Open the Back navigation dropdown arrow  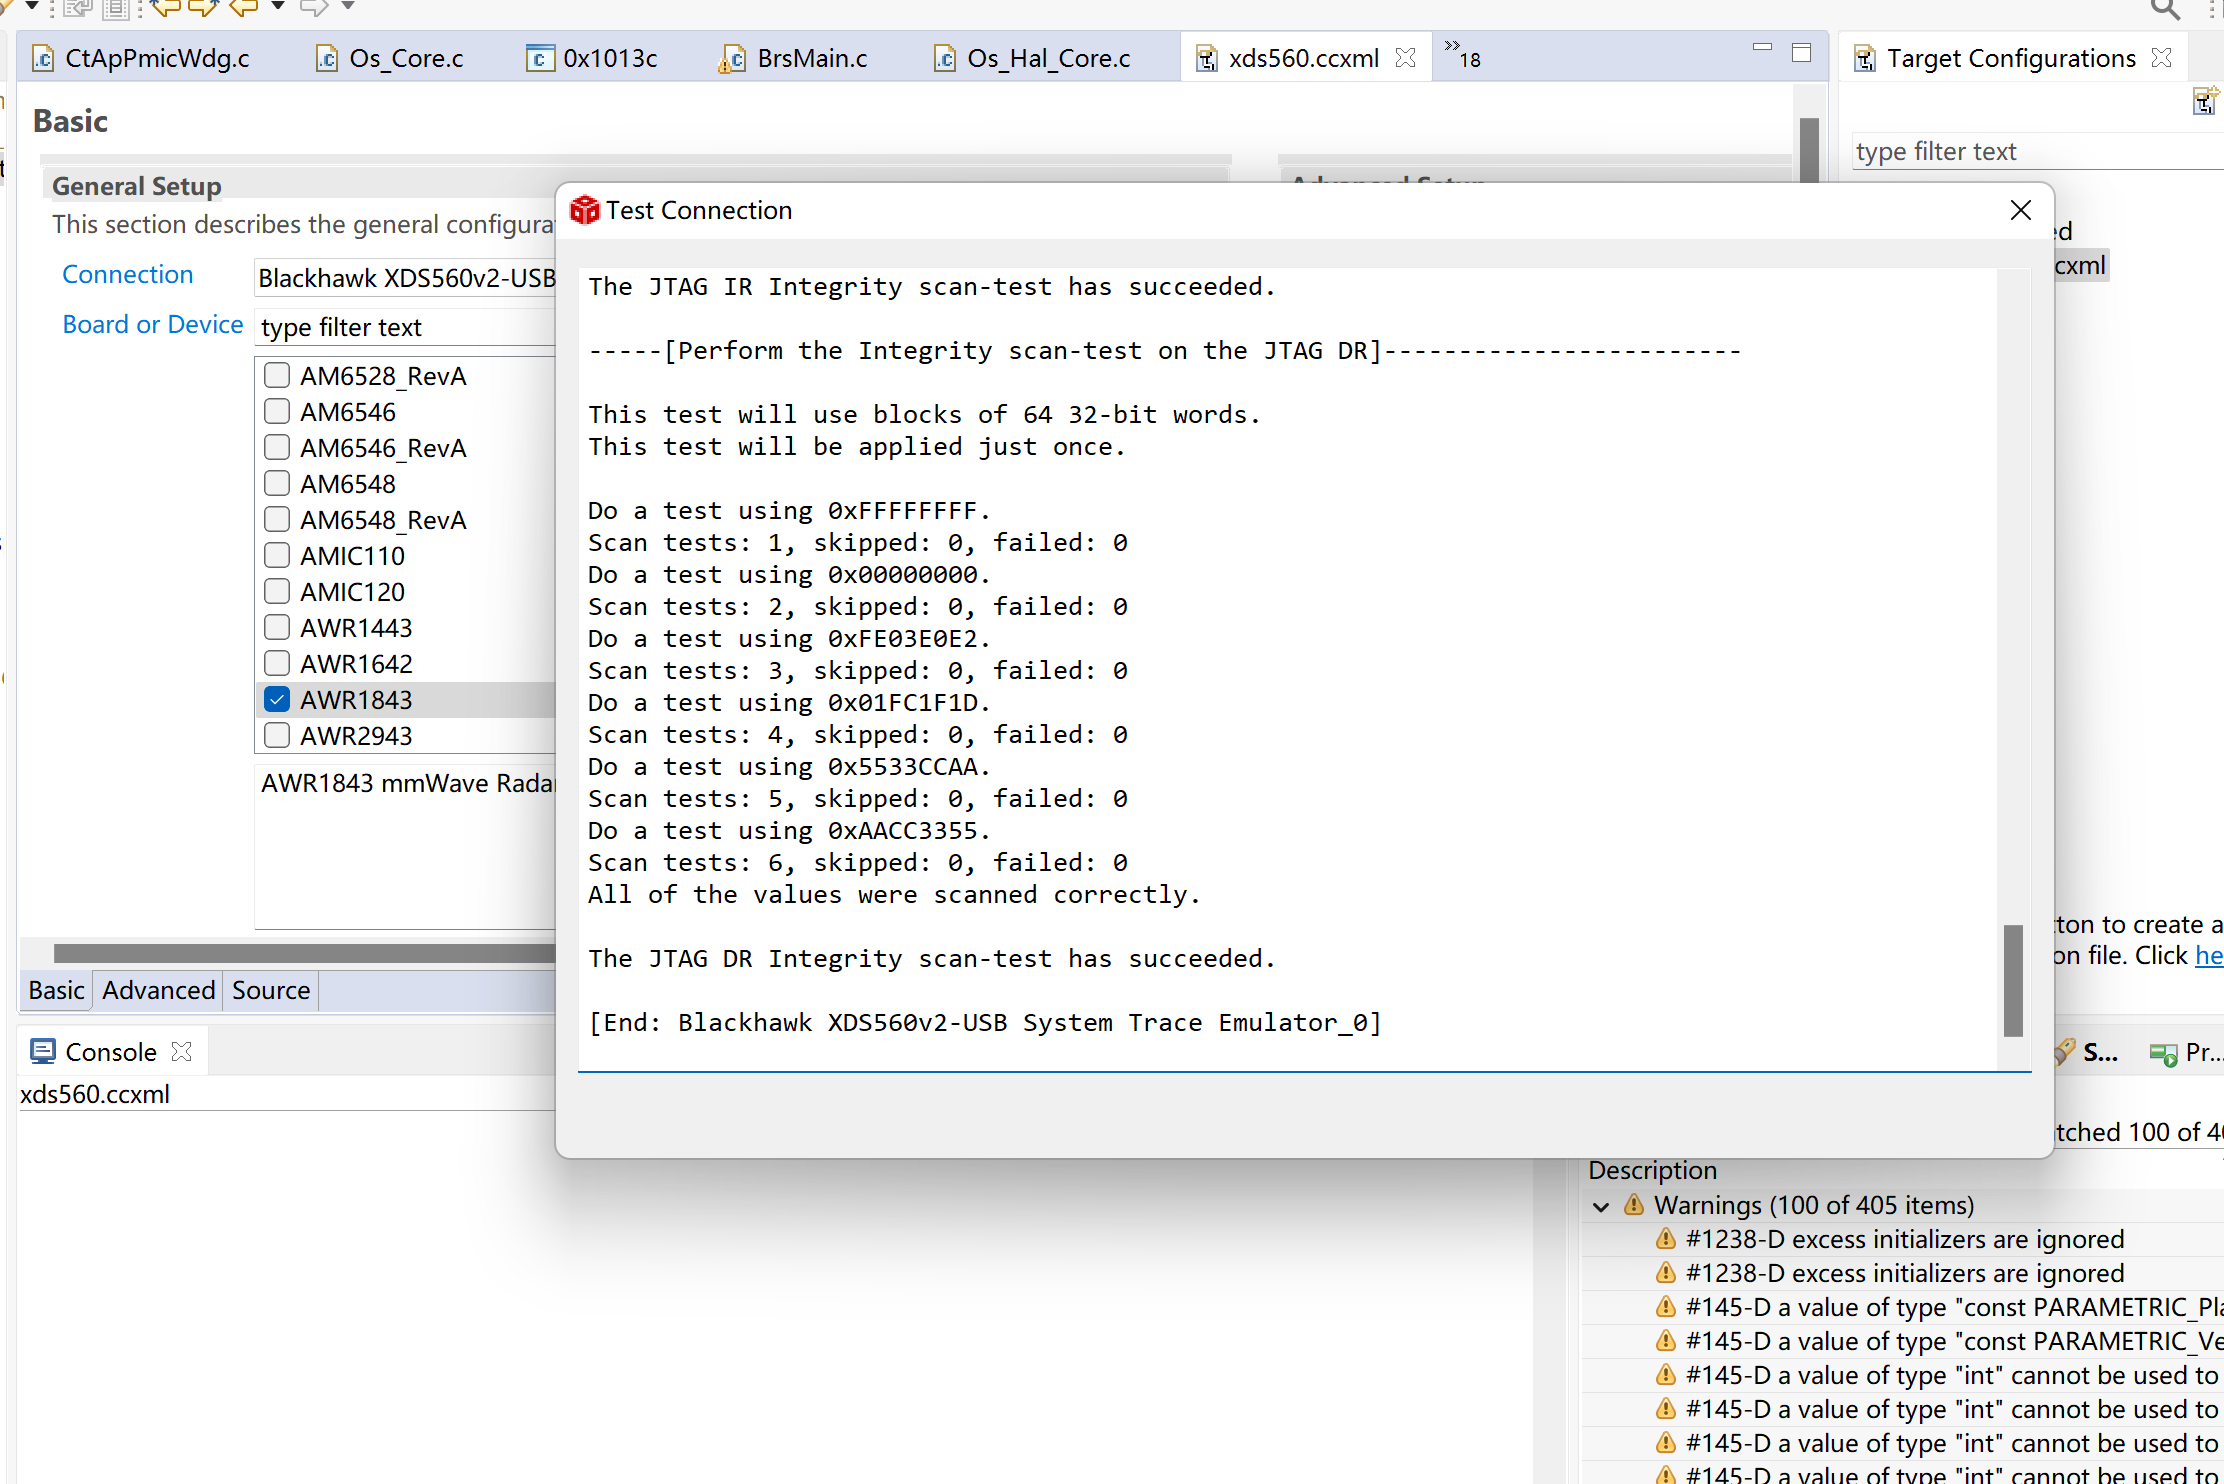(x=277, y=10)
